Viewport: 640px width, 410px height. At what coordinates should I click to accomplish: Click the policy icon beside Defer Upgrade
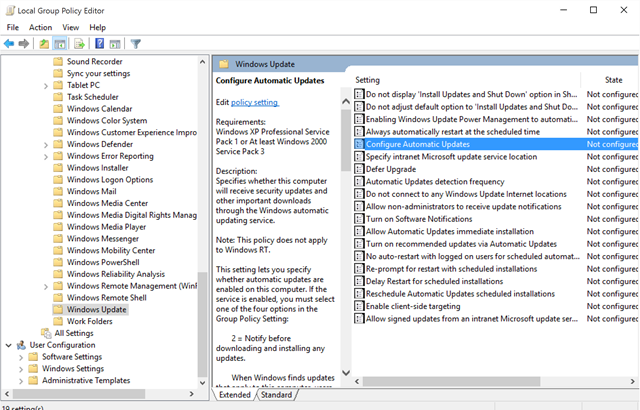coord(359,169)
